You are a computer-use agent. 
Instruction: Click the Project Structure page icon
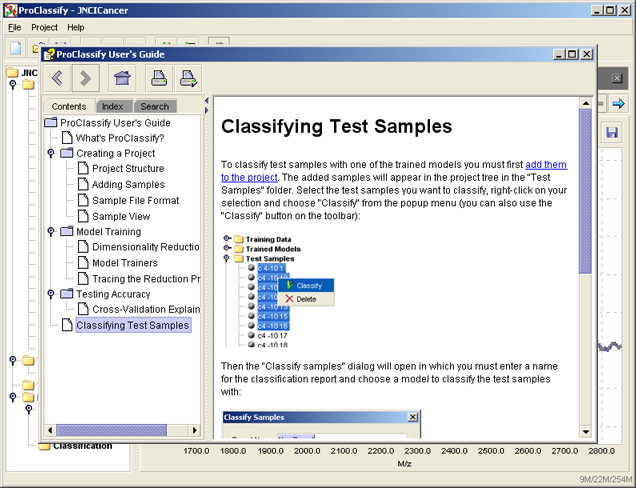[x=83, y=168]
